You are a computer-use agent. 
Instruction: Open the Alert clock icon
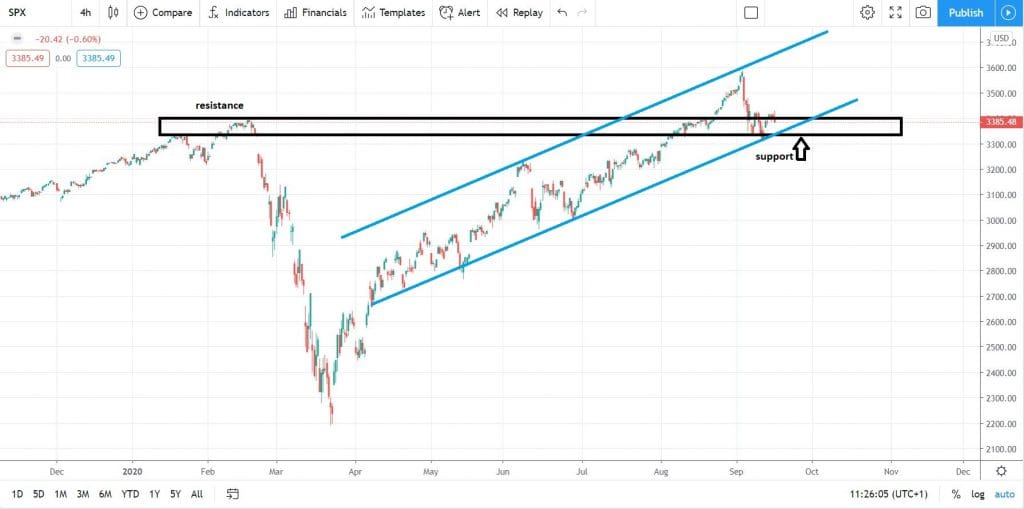[x=447, y=13]
